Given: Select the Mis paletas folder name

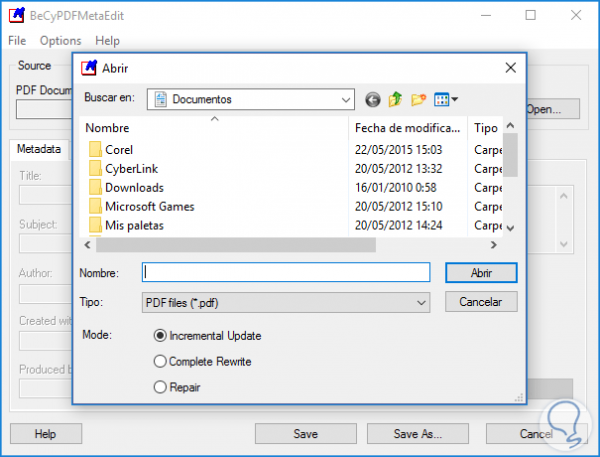Looking at the screenshot, I should (134, 225).
